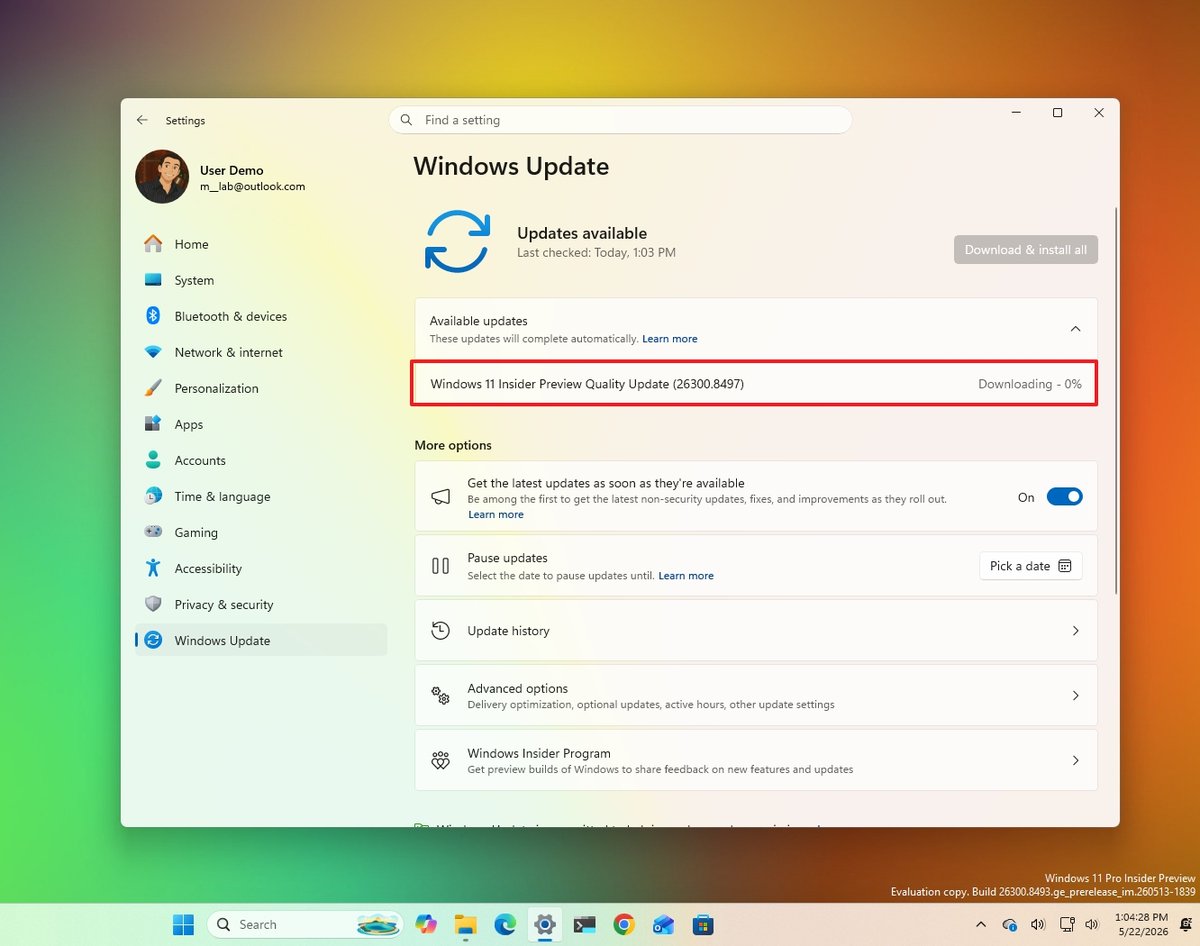Turn off get latest updates toggle
The width and height of the screenshot is (1200, 946).
click(1064, 497)
